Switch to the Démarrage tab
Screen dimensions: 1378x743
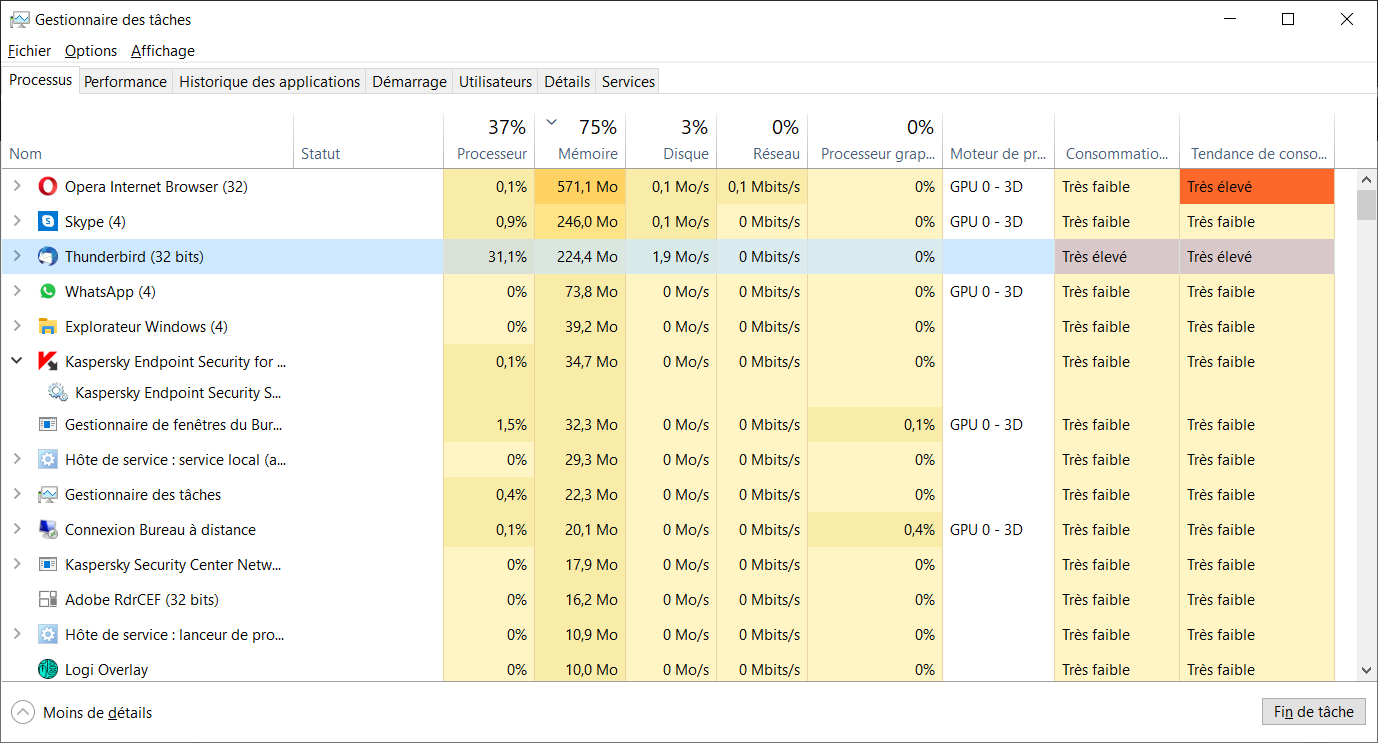[x=409, y=82]
